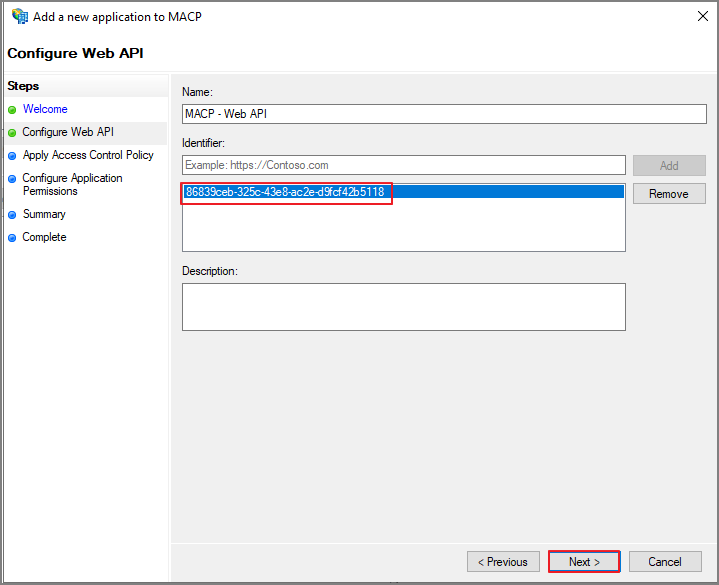Click the green bullet beside Configure Web API step
719x585 pixels.
(12, 133)
